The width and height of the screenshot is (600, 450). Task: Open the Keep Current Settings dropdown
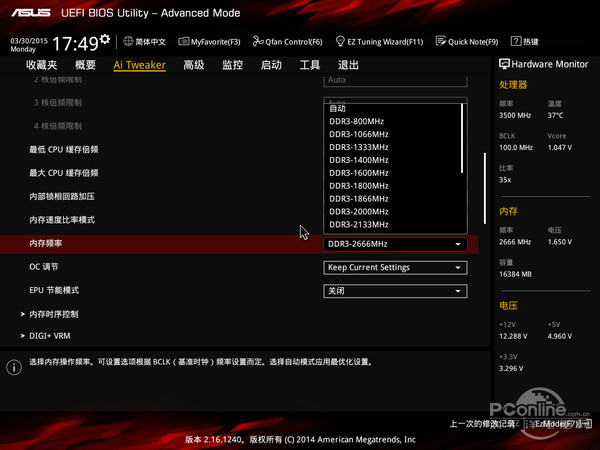[395, 267]
